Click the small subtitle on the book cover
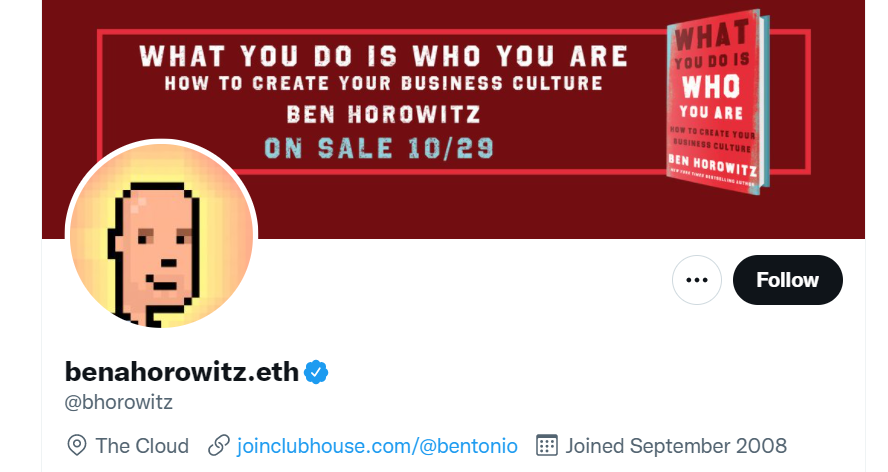Image resolution: width=888 pixels, height=472 pixels. pos(712,141)
